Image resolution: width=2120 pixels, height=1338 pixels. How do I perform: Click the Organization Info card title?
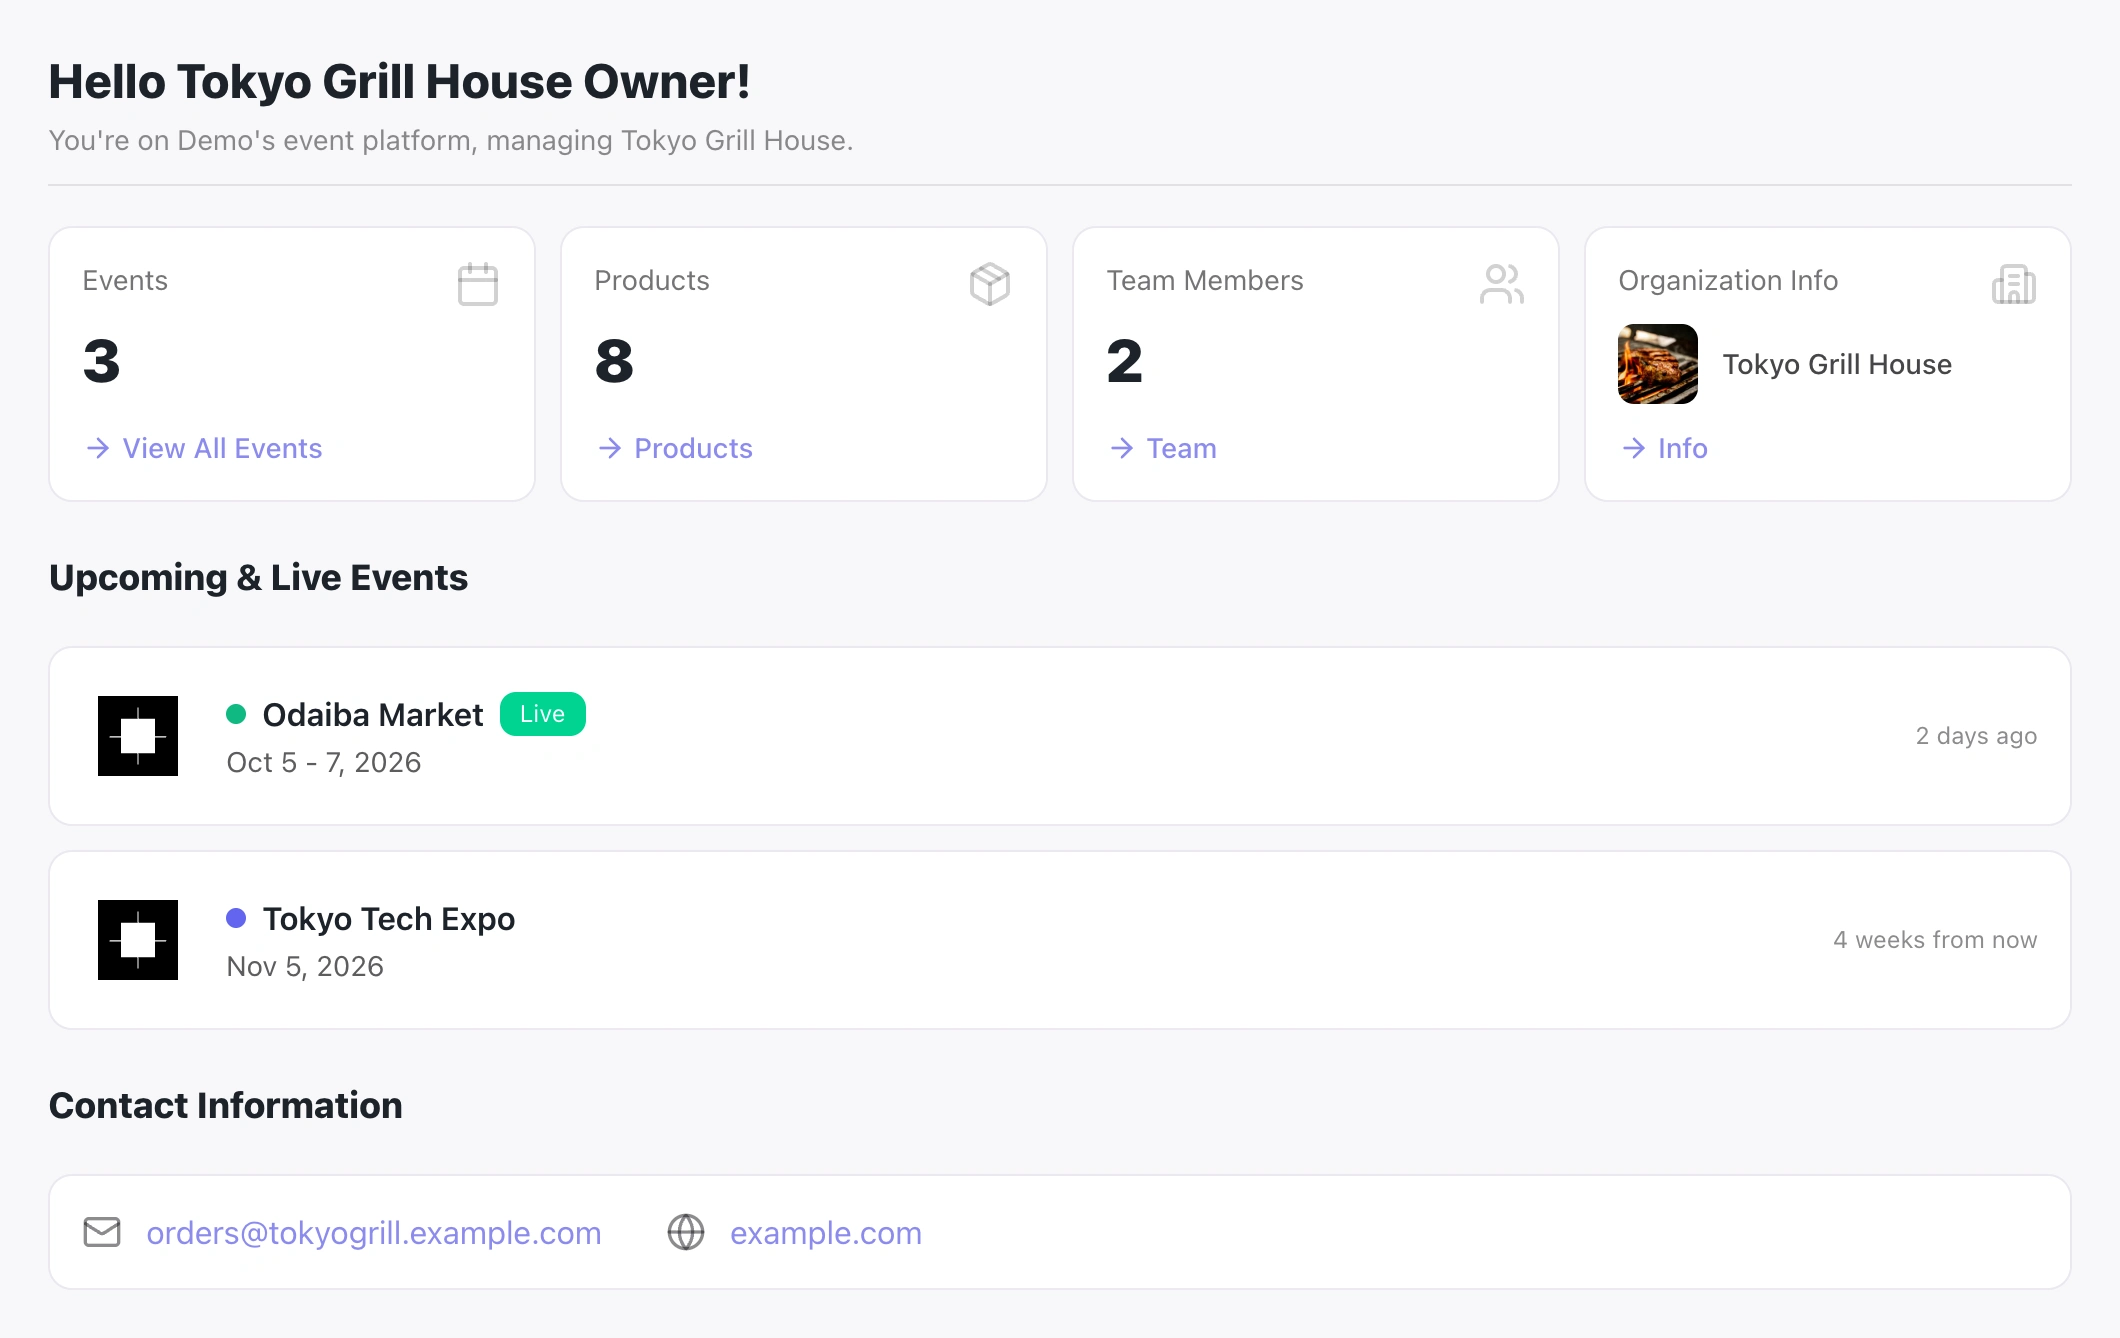(1728, 281)
